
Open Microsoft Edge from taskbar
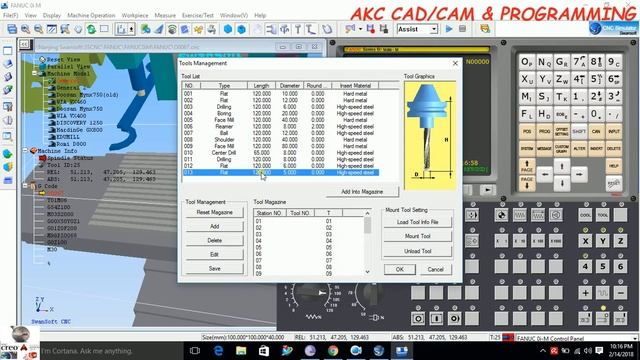(x=218, y=351)
